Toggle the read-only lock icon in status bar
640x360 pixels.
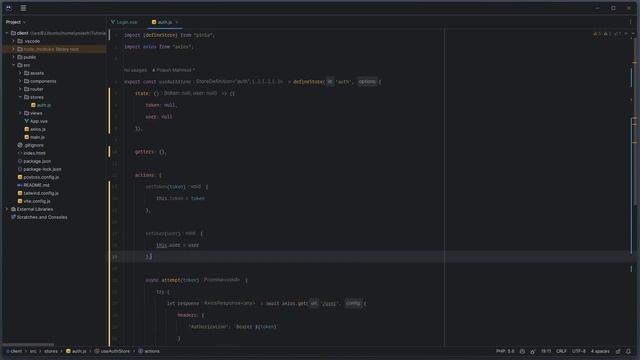[618, 351]
